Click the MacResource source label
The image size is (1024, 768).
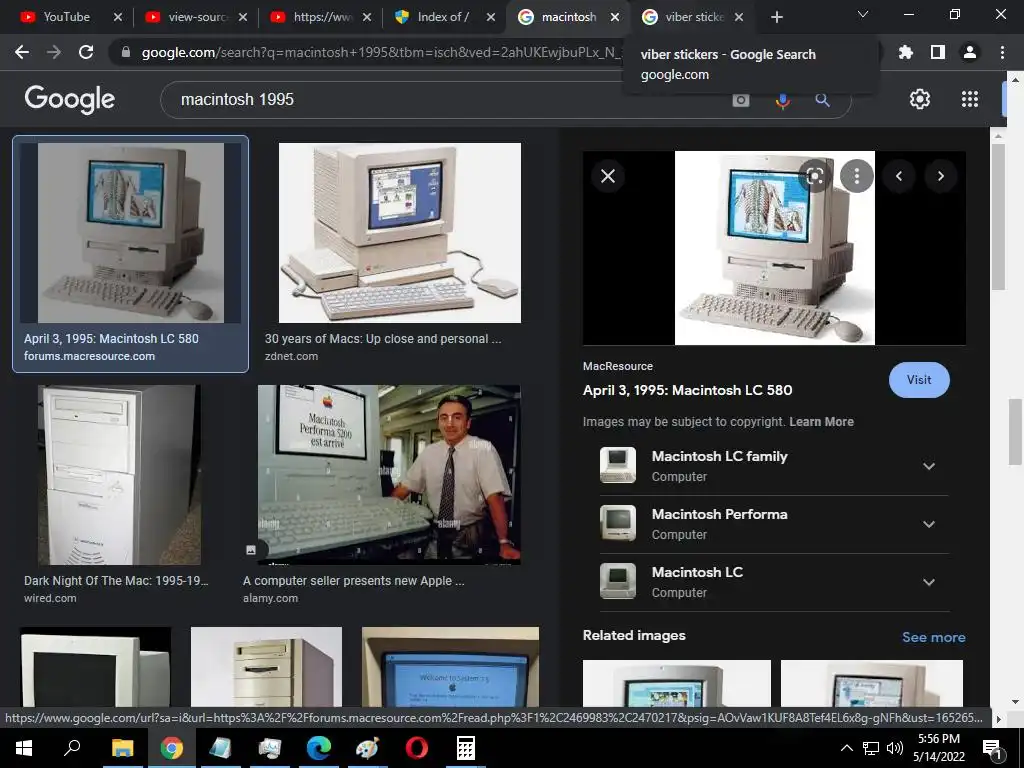tap(618, 366)
